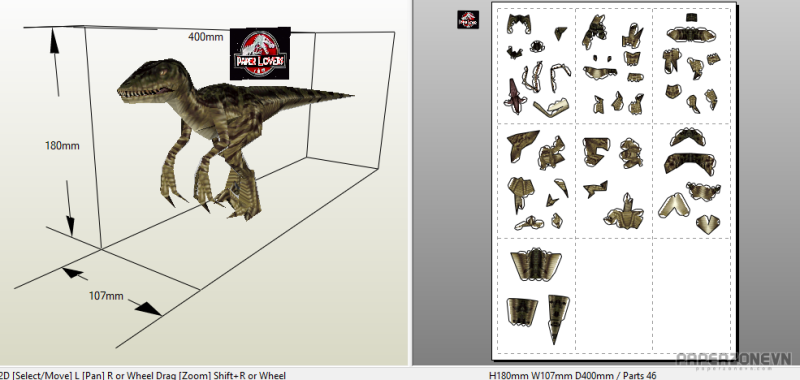
Task: Select the 400mm depth dimension label
Action: point(206,37)
